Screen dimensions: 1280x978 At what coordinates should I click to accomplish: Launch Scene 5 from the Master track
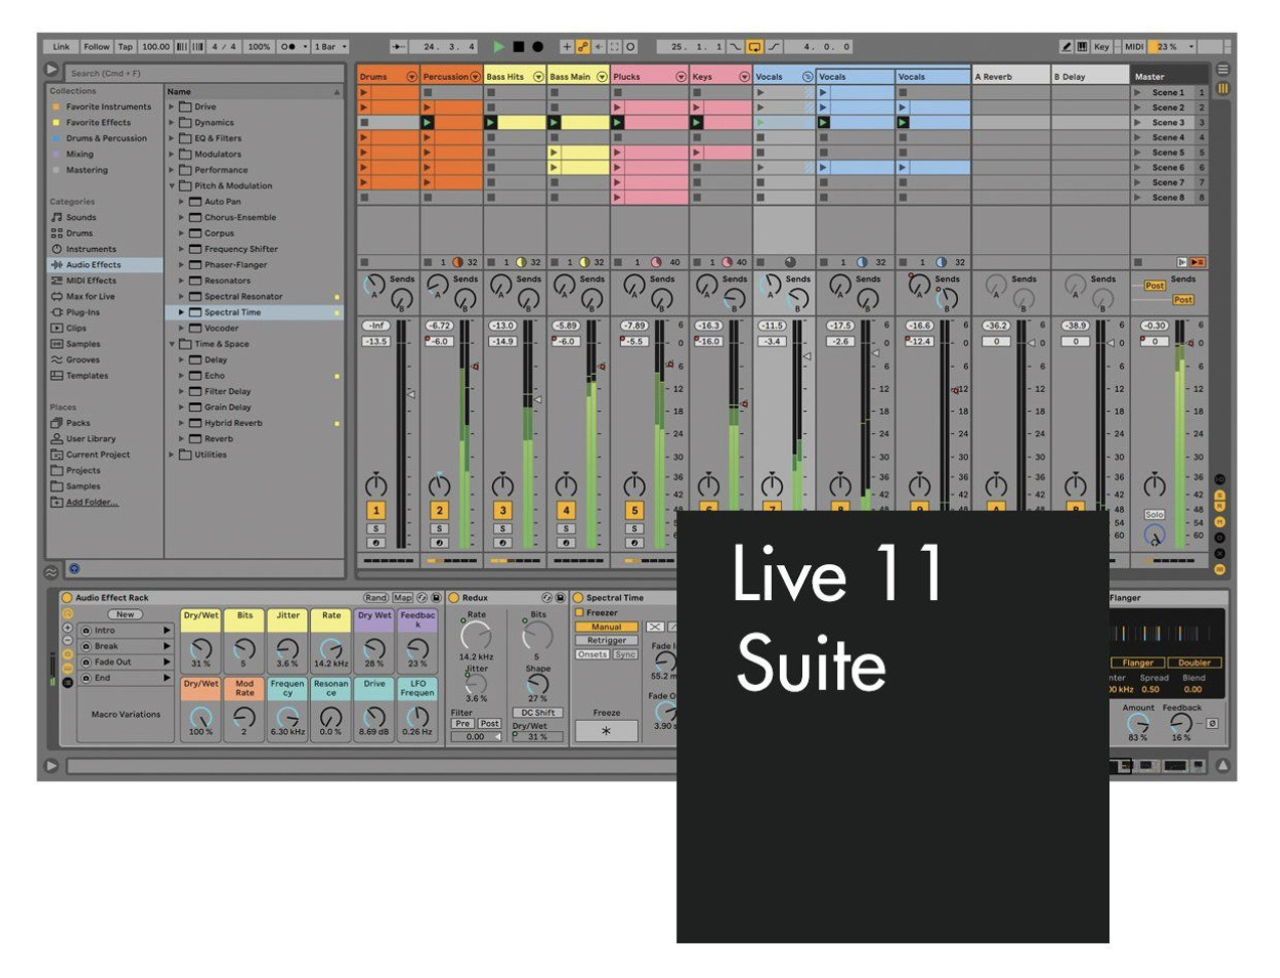1137,152
